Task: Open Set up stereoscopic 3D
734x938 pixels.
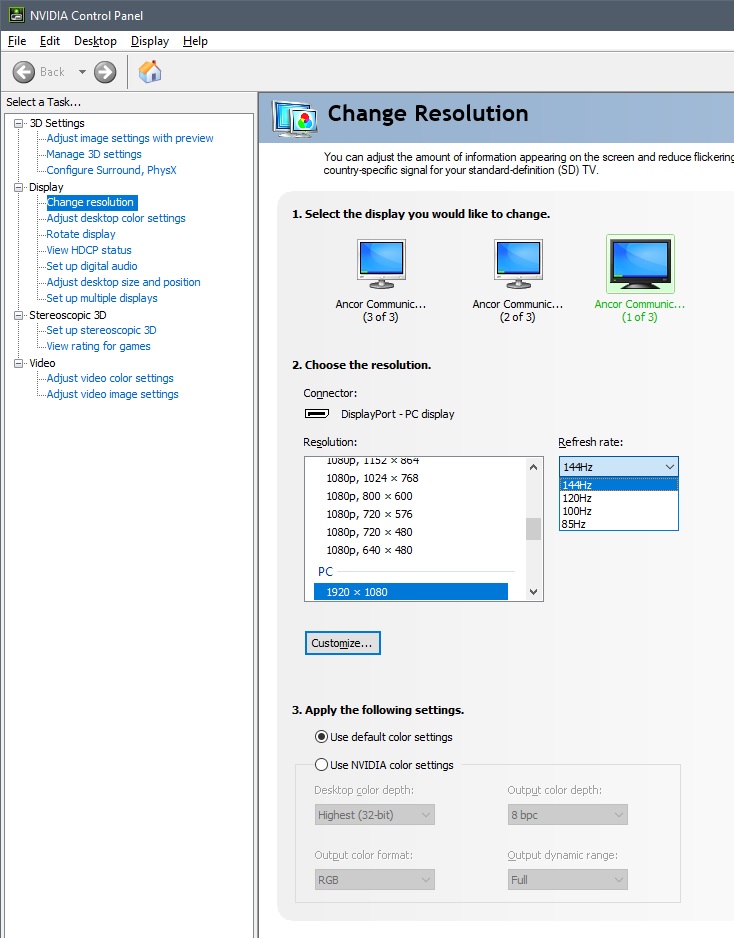Action: pos(101,330)
